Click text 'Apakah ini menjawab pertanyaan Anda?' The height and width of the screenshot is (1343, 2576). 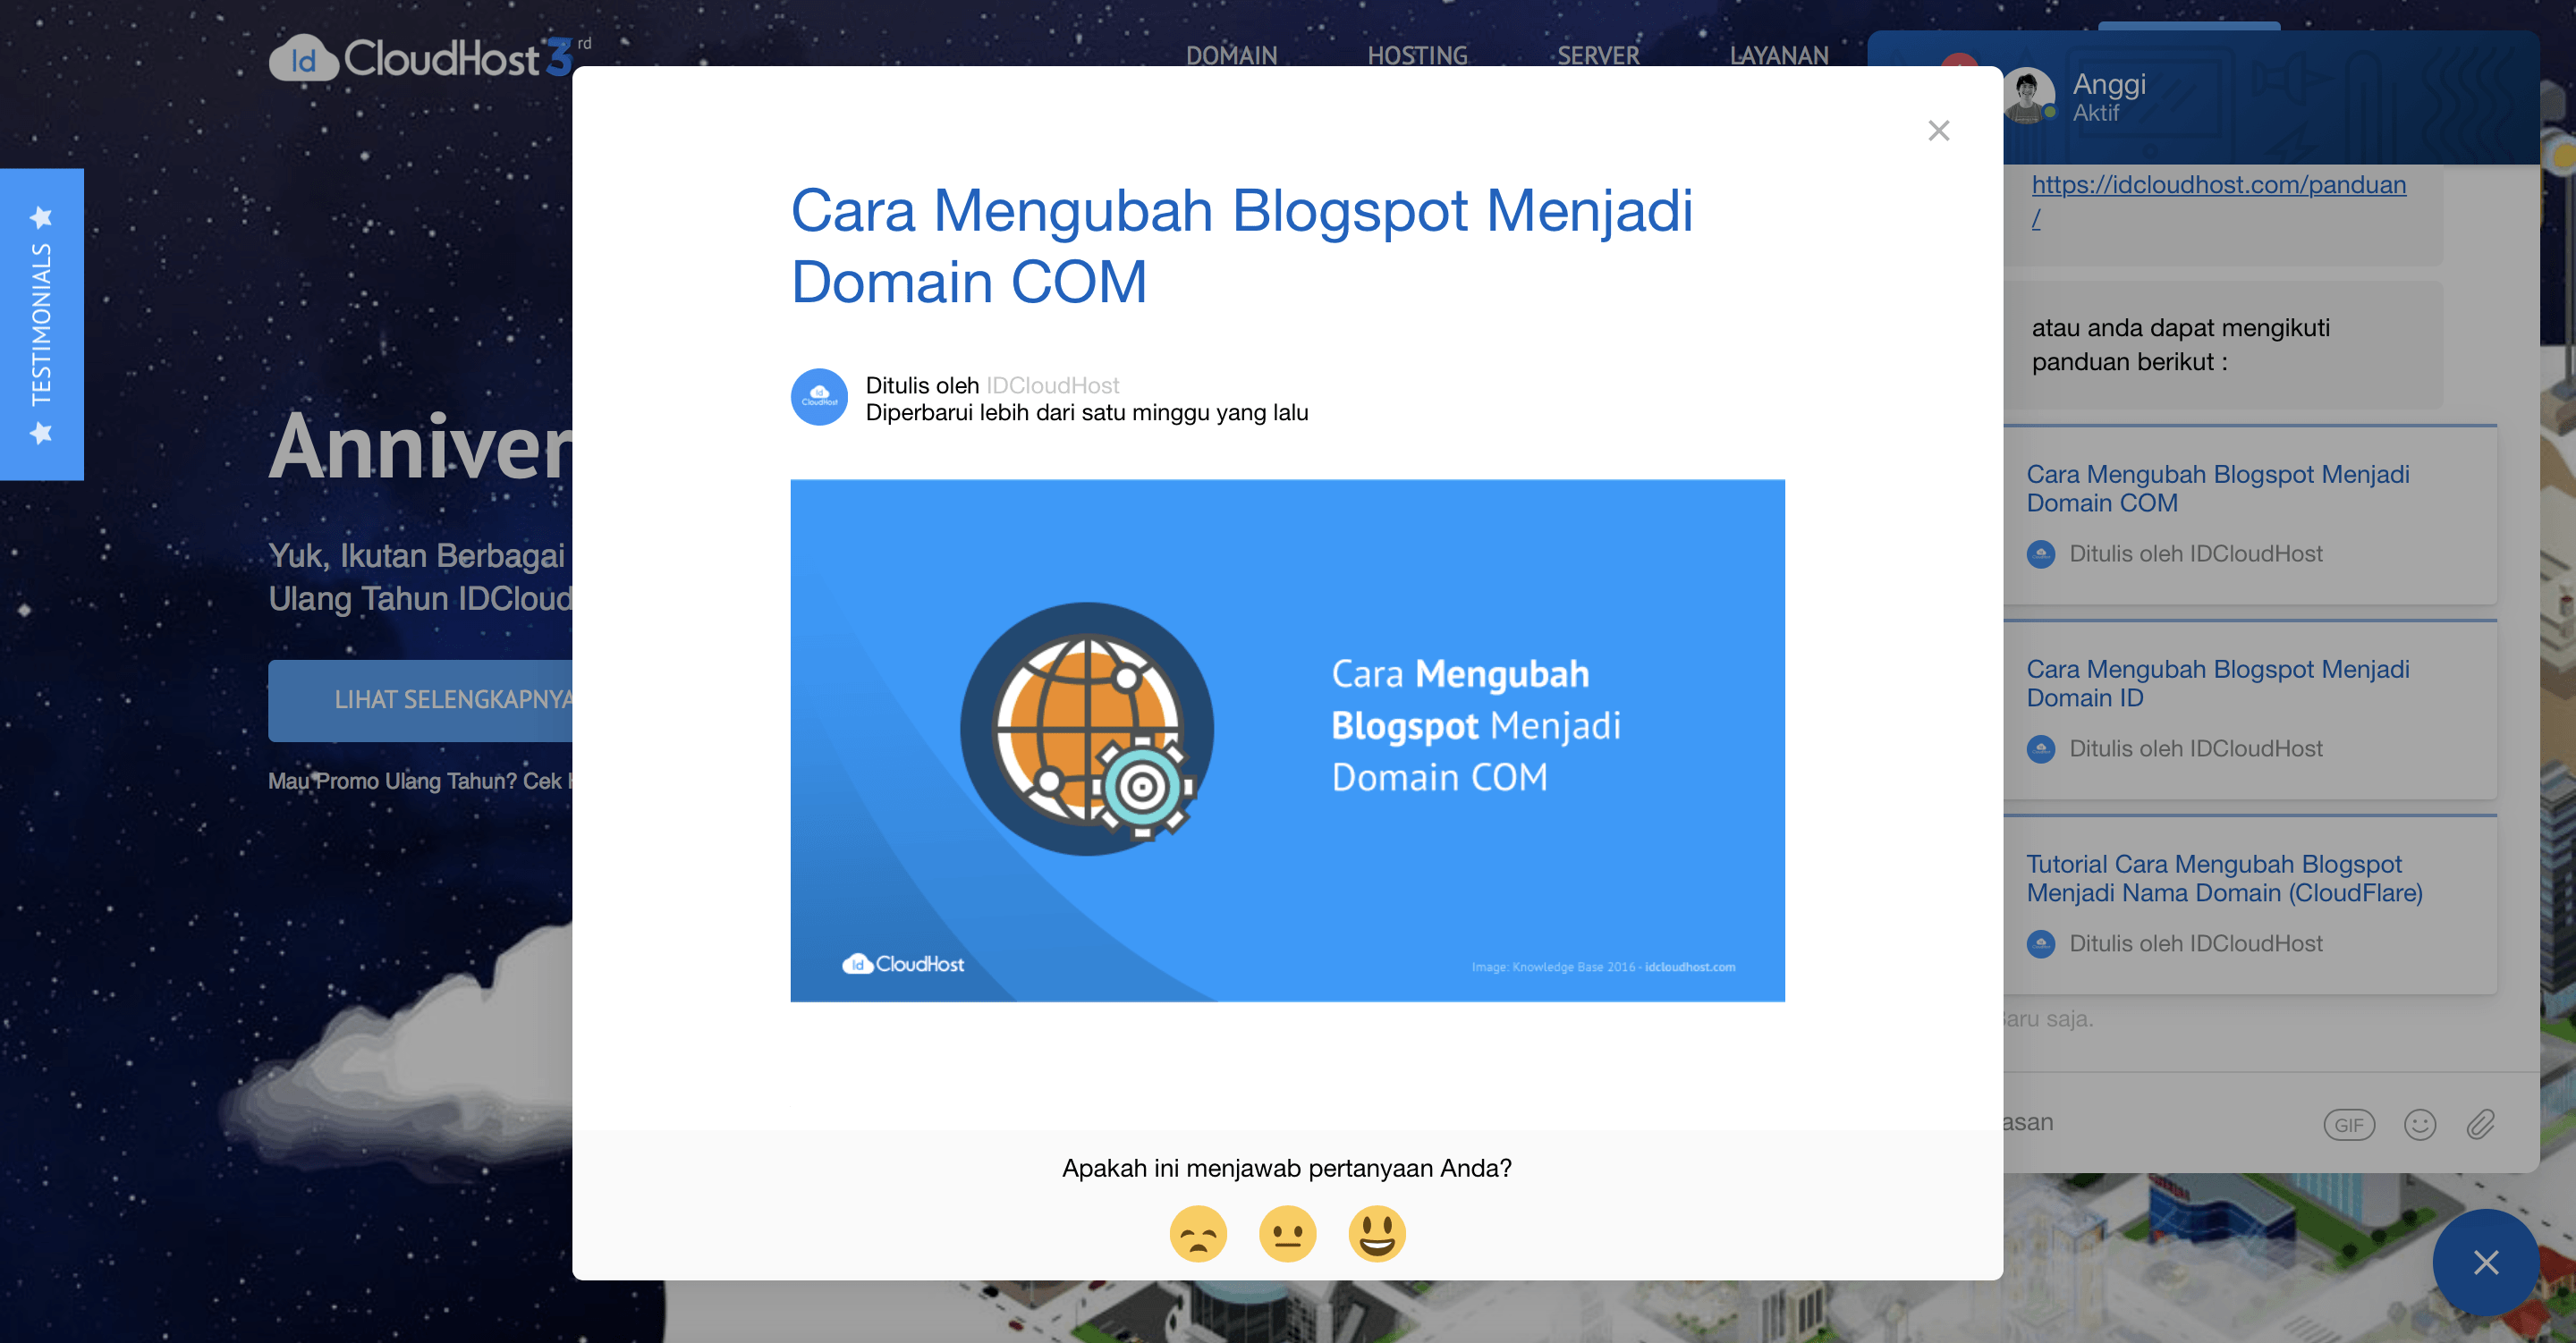point(1287,1168)
